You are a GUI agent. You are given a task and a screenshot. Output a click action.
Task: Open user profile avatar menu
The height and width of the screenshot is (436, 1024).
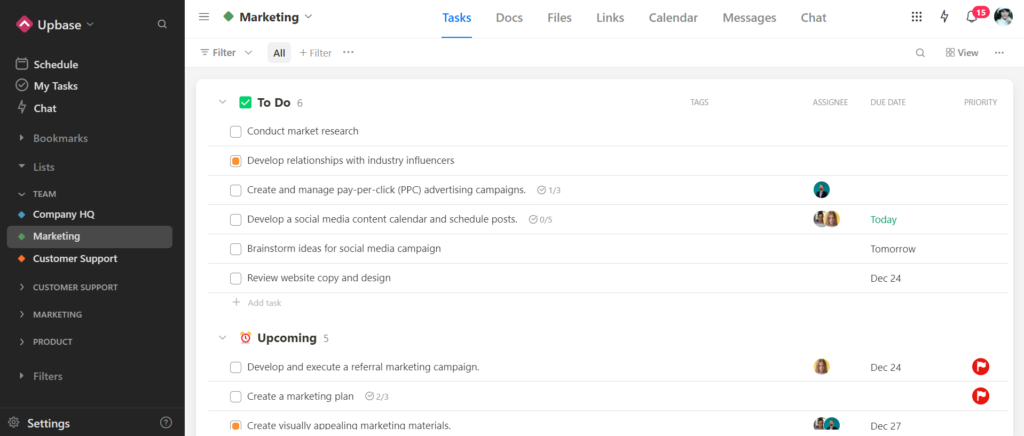1003,16
